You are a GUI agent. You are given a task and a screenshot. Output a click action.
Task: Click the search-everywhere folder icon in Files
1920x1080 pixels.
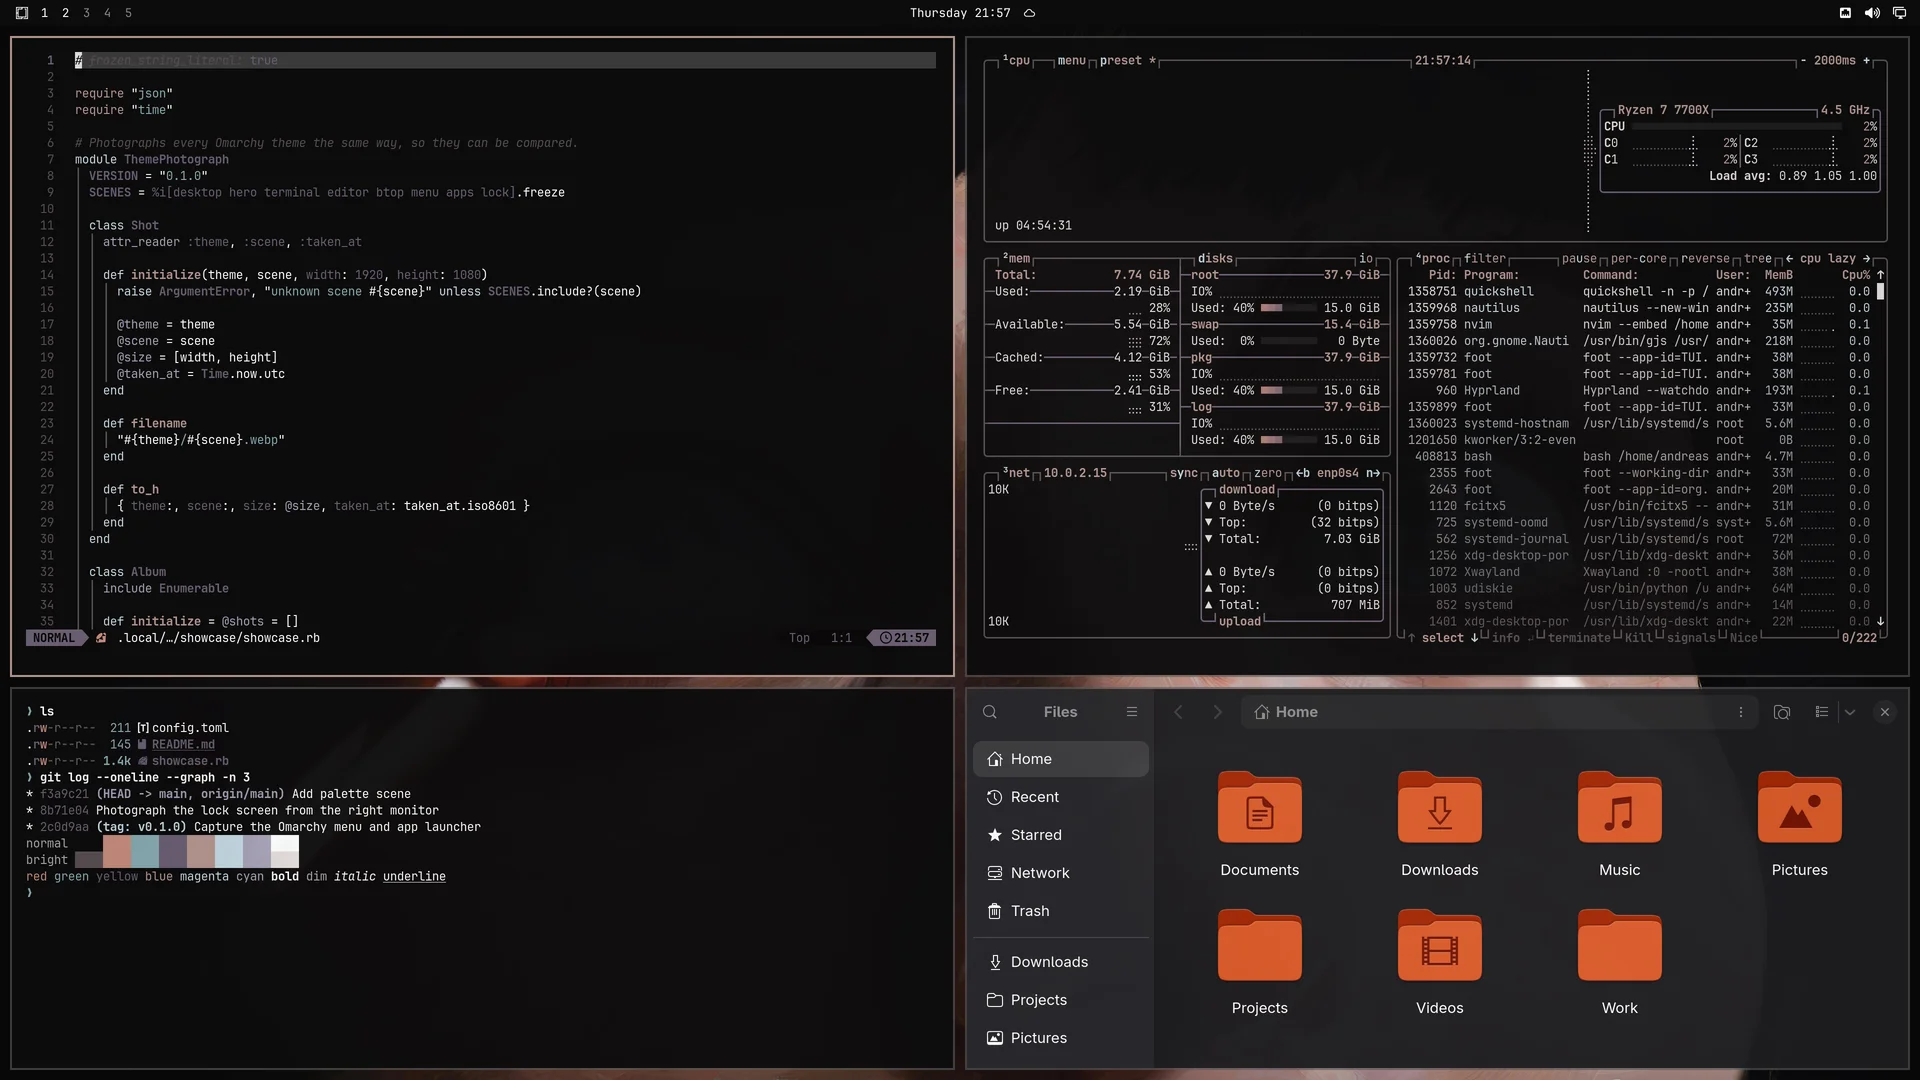tap(1782, 712)
